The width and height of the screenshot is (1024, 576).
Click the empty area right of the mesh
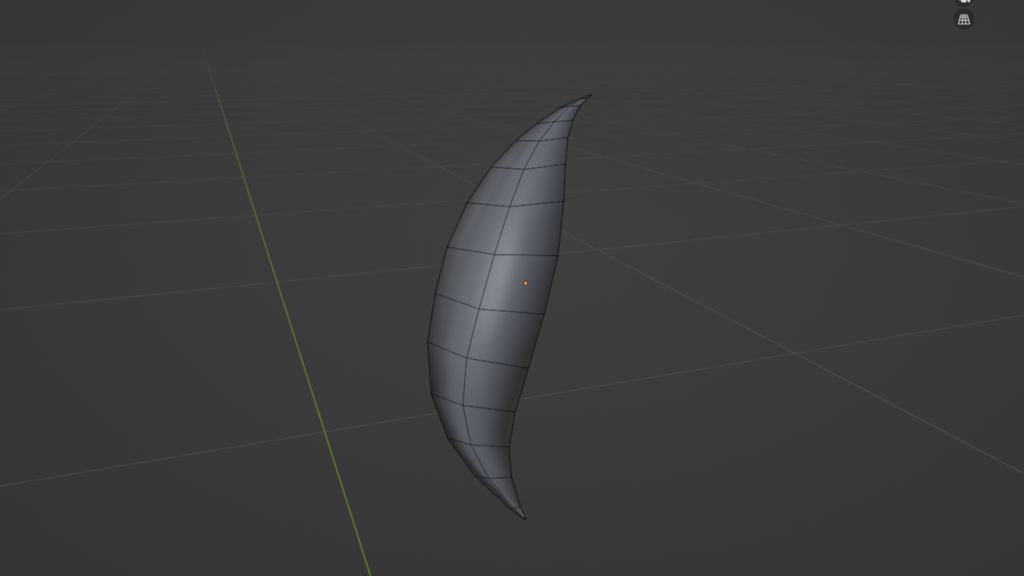tap(750, 300)
